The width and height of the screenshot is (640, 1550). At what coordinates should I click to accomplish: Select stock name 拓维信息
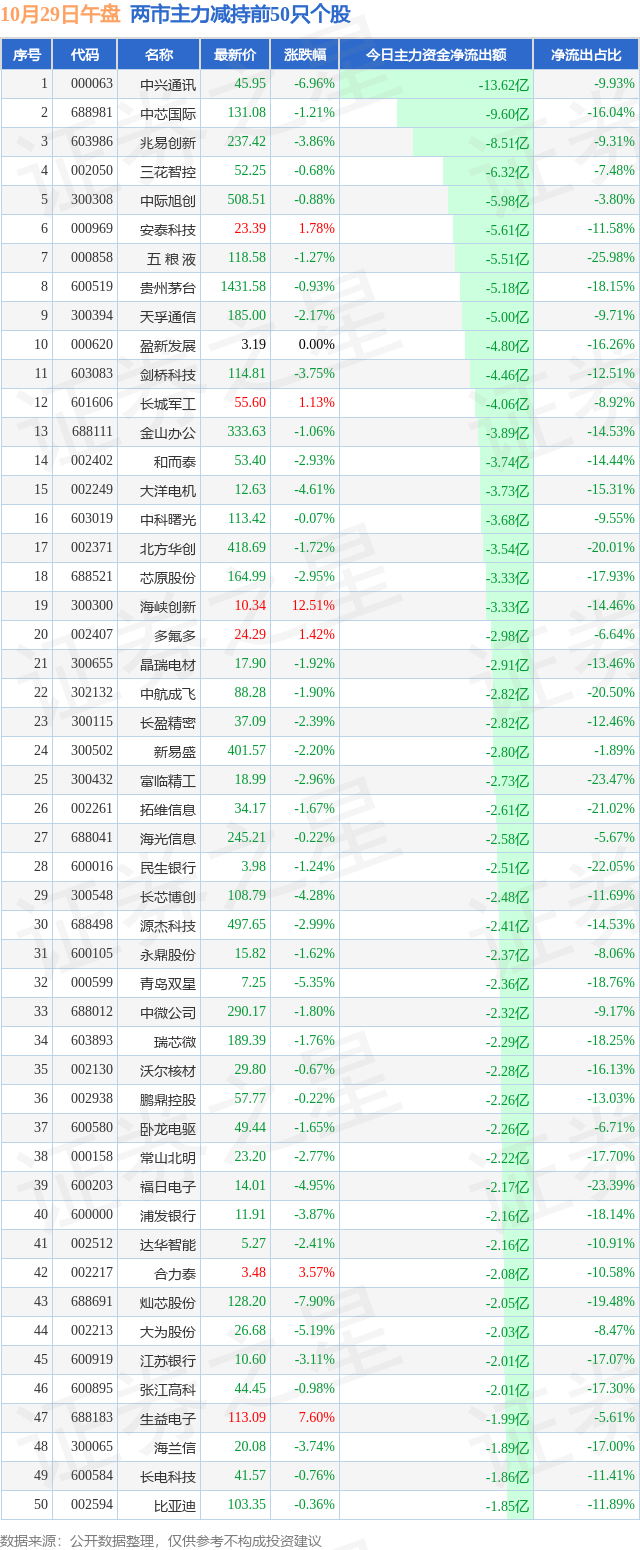pyautogui.click(x=168, y=809)
